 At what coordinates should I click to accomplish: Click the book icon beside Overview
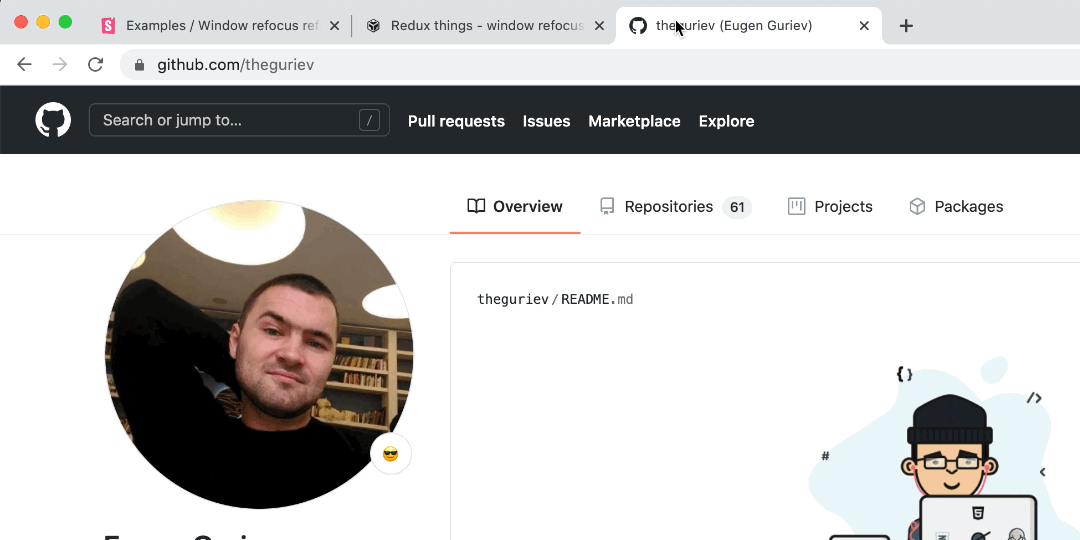coord(476,206)
